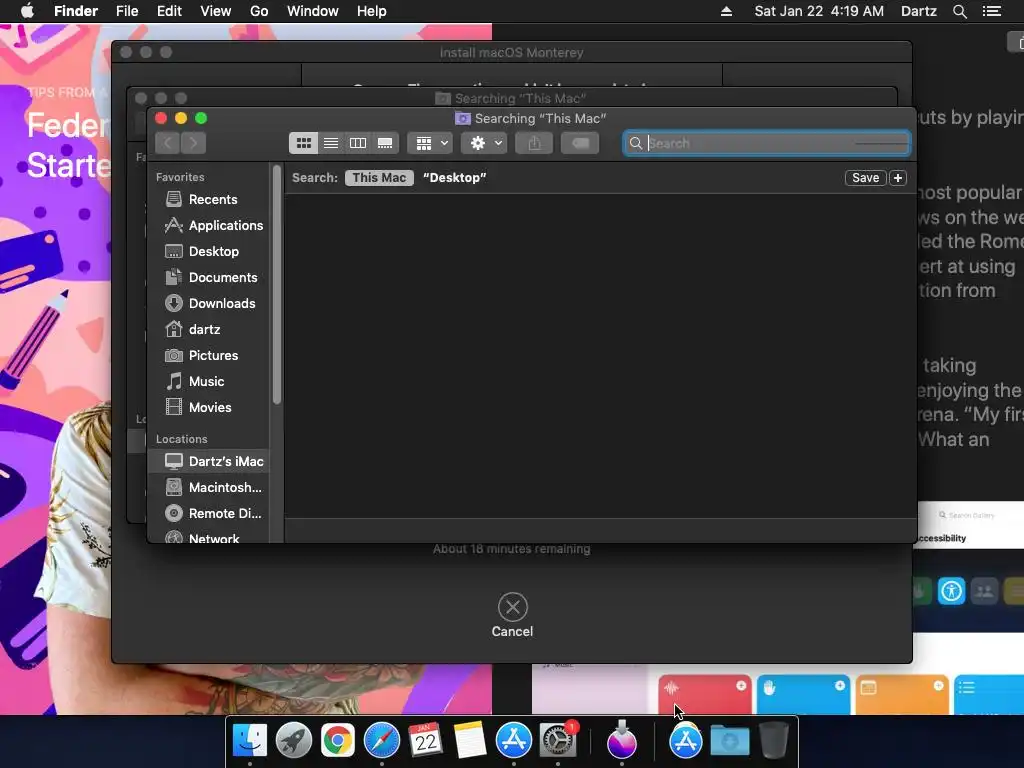The image size is (1024, 768).
Task: Add the red shortcut card with plus
Action: [x=741, y=685]
